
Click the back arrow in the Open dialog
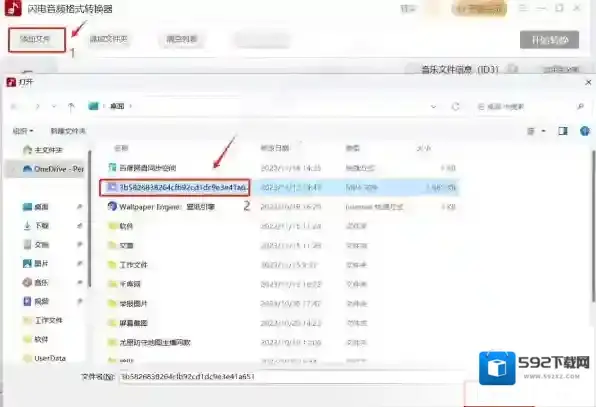[x=14, y=106]
